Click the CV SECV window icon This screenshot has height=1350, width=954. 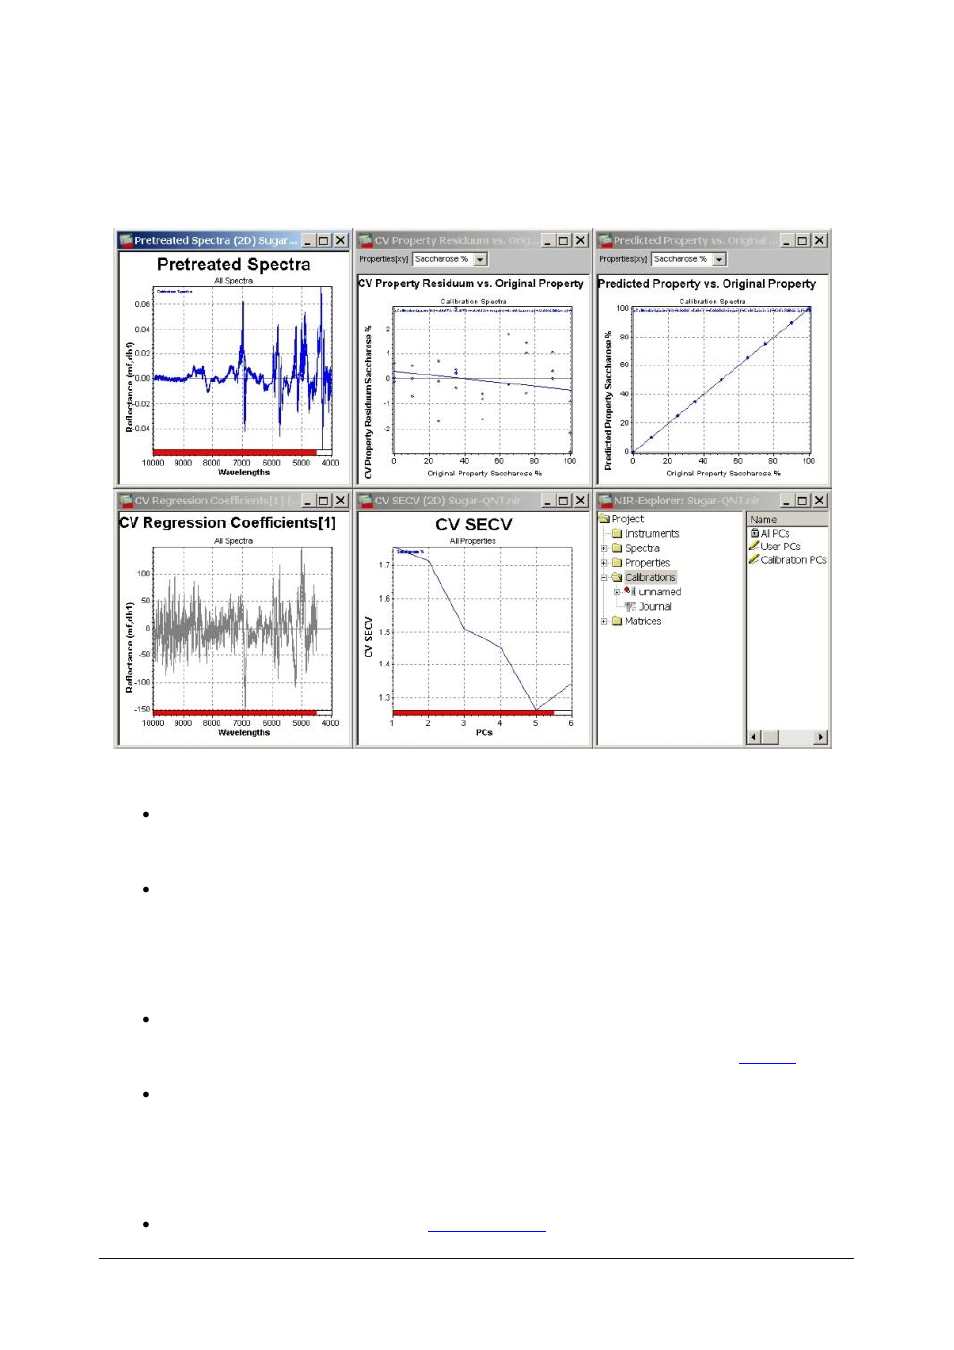(x=366, y=500)
